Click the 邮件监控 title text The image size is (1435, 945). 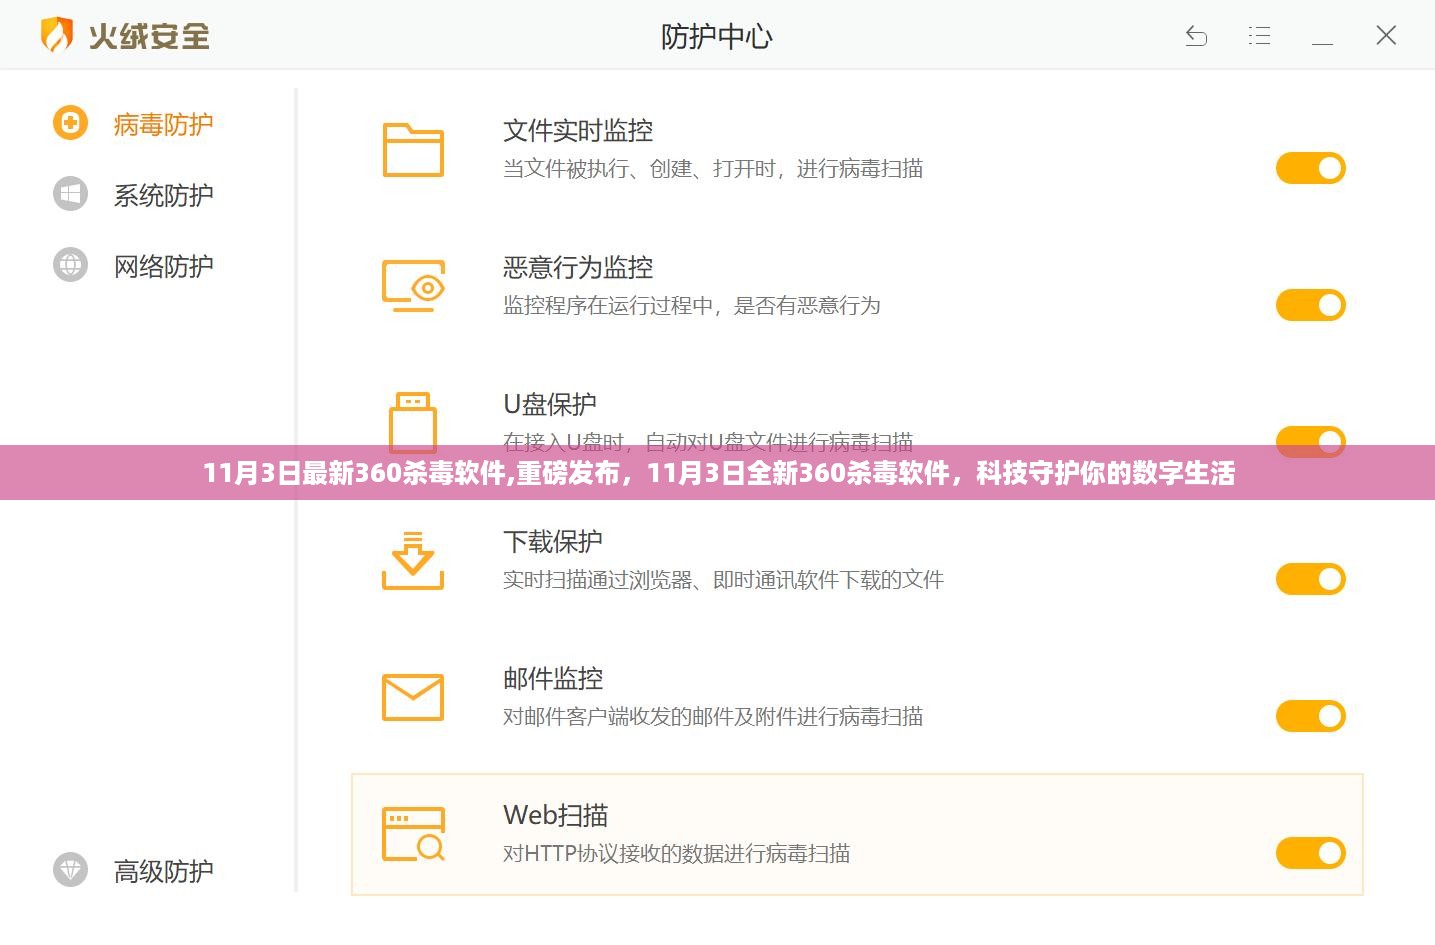(x=553, y=679)
